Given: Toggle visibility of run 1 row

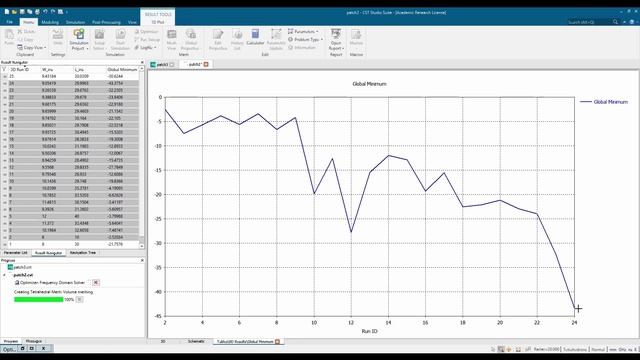Looking at the screenshot, I should pyautogui.click(x=4, y=244).
